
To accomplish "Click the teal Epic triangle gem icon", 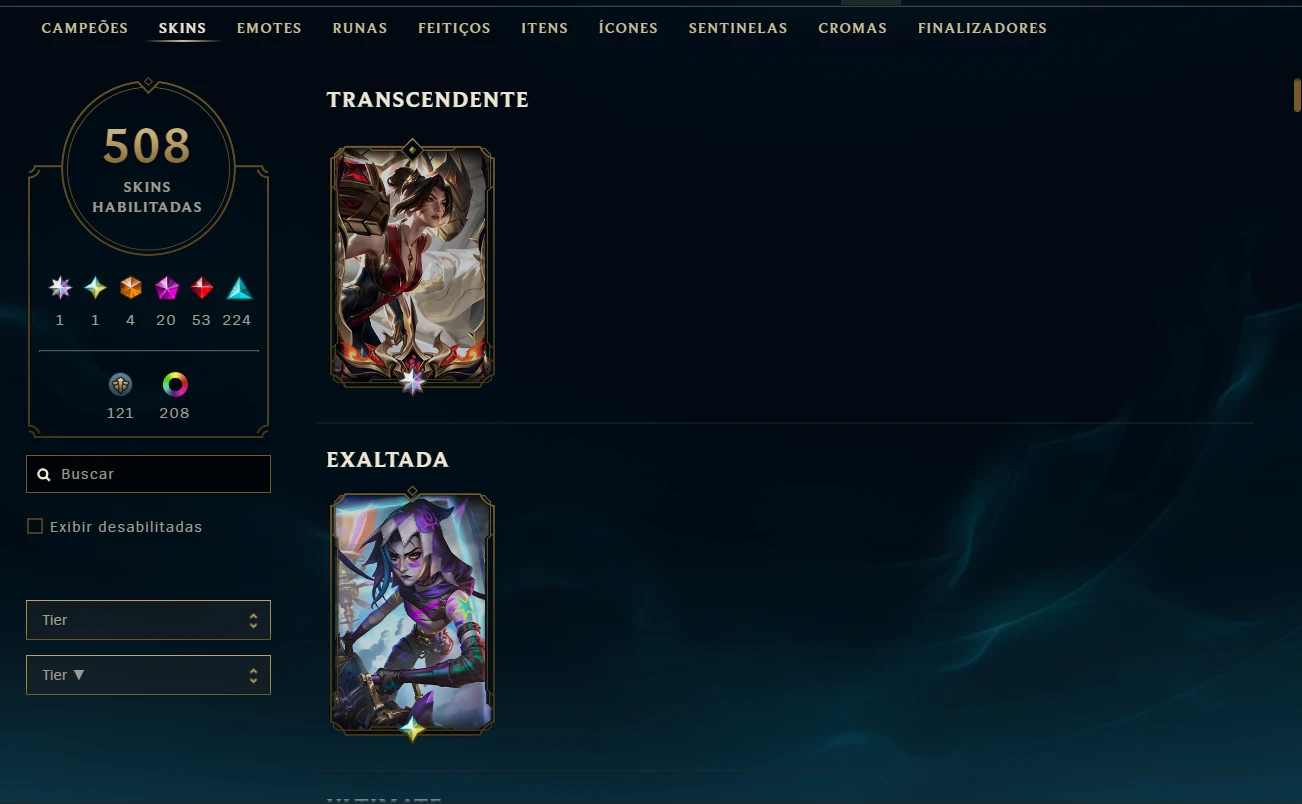I will point(239,288).
